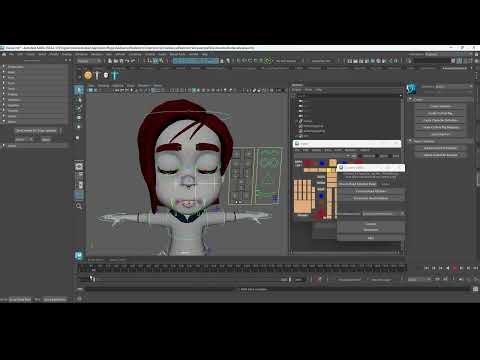Viewport: 480px width, 360px height.
Task: Open the script editor icon at bottom-right
Action: tap(476, 289)
